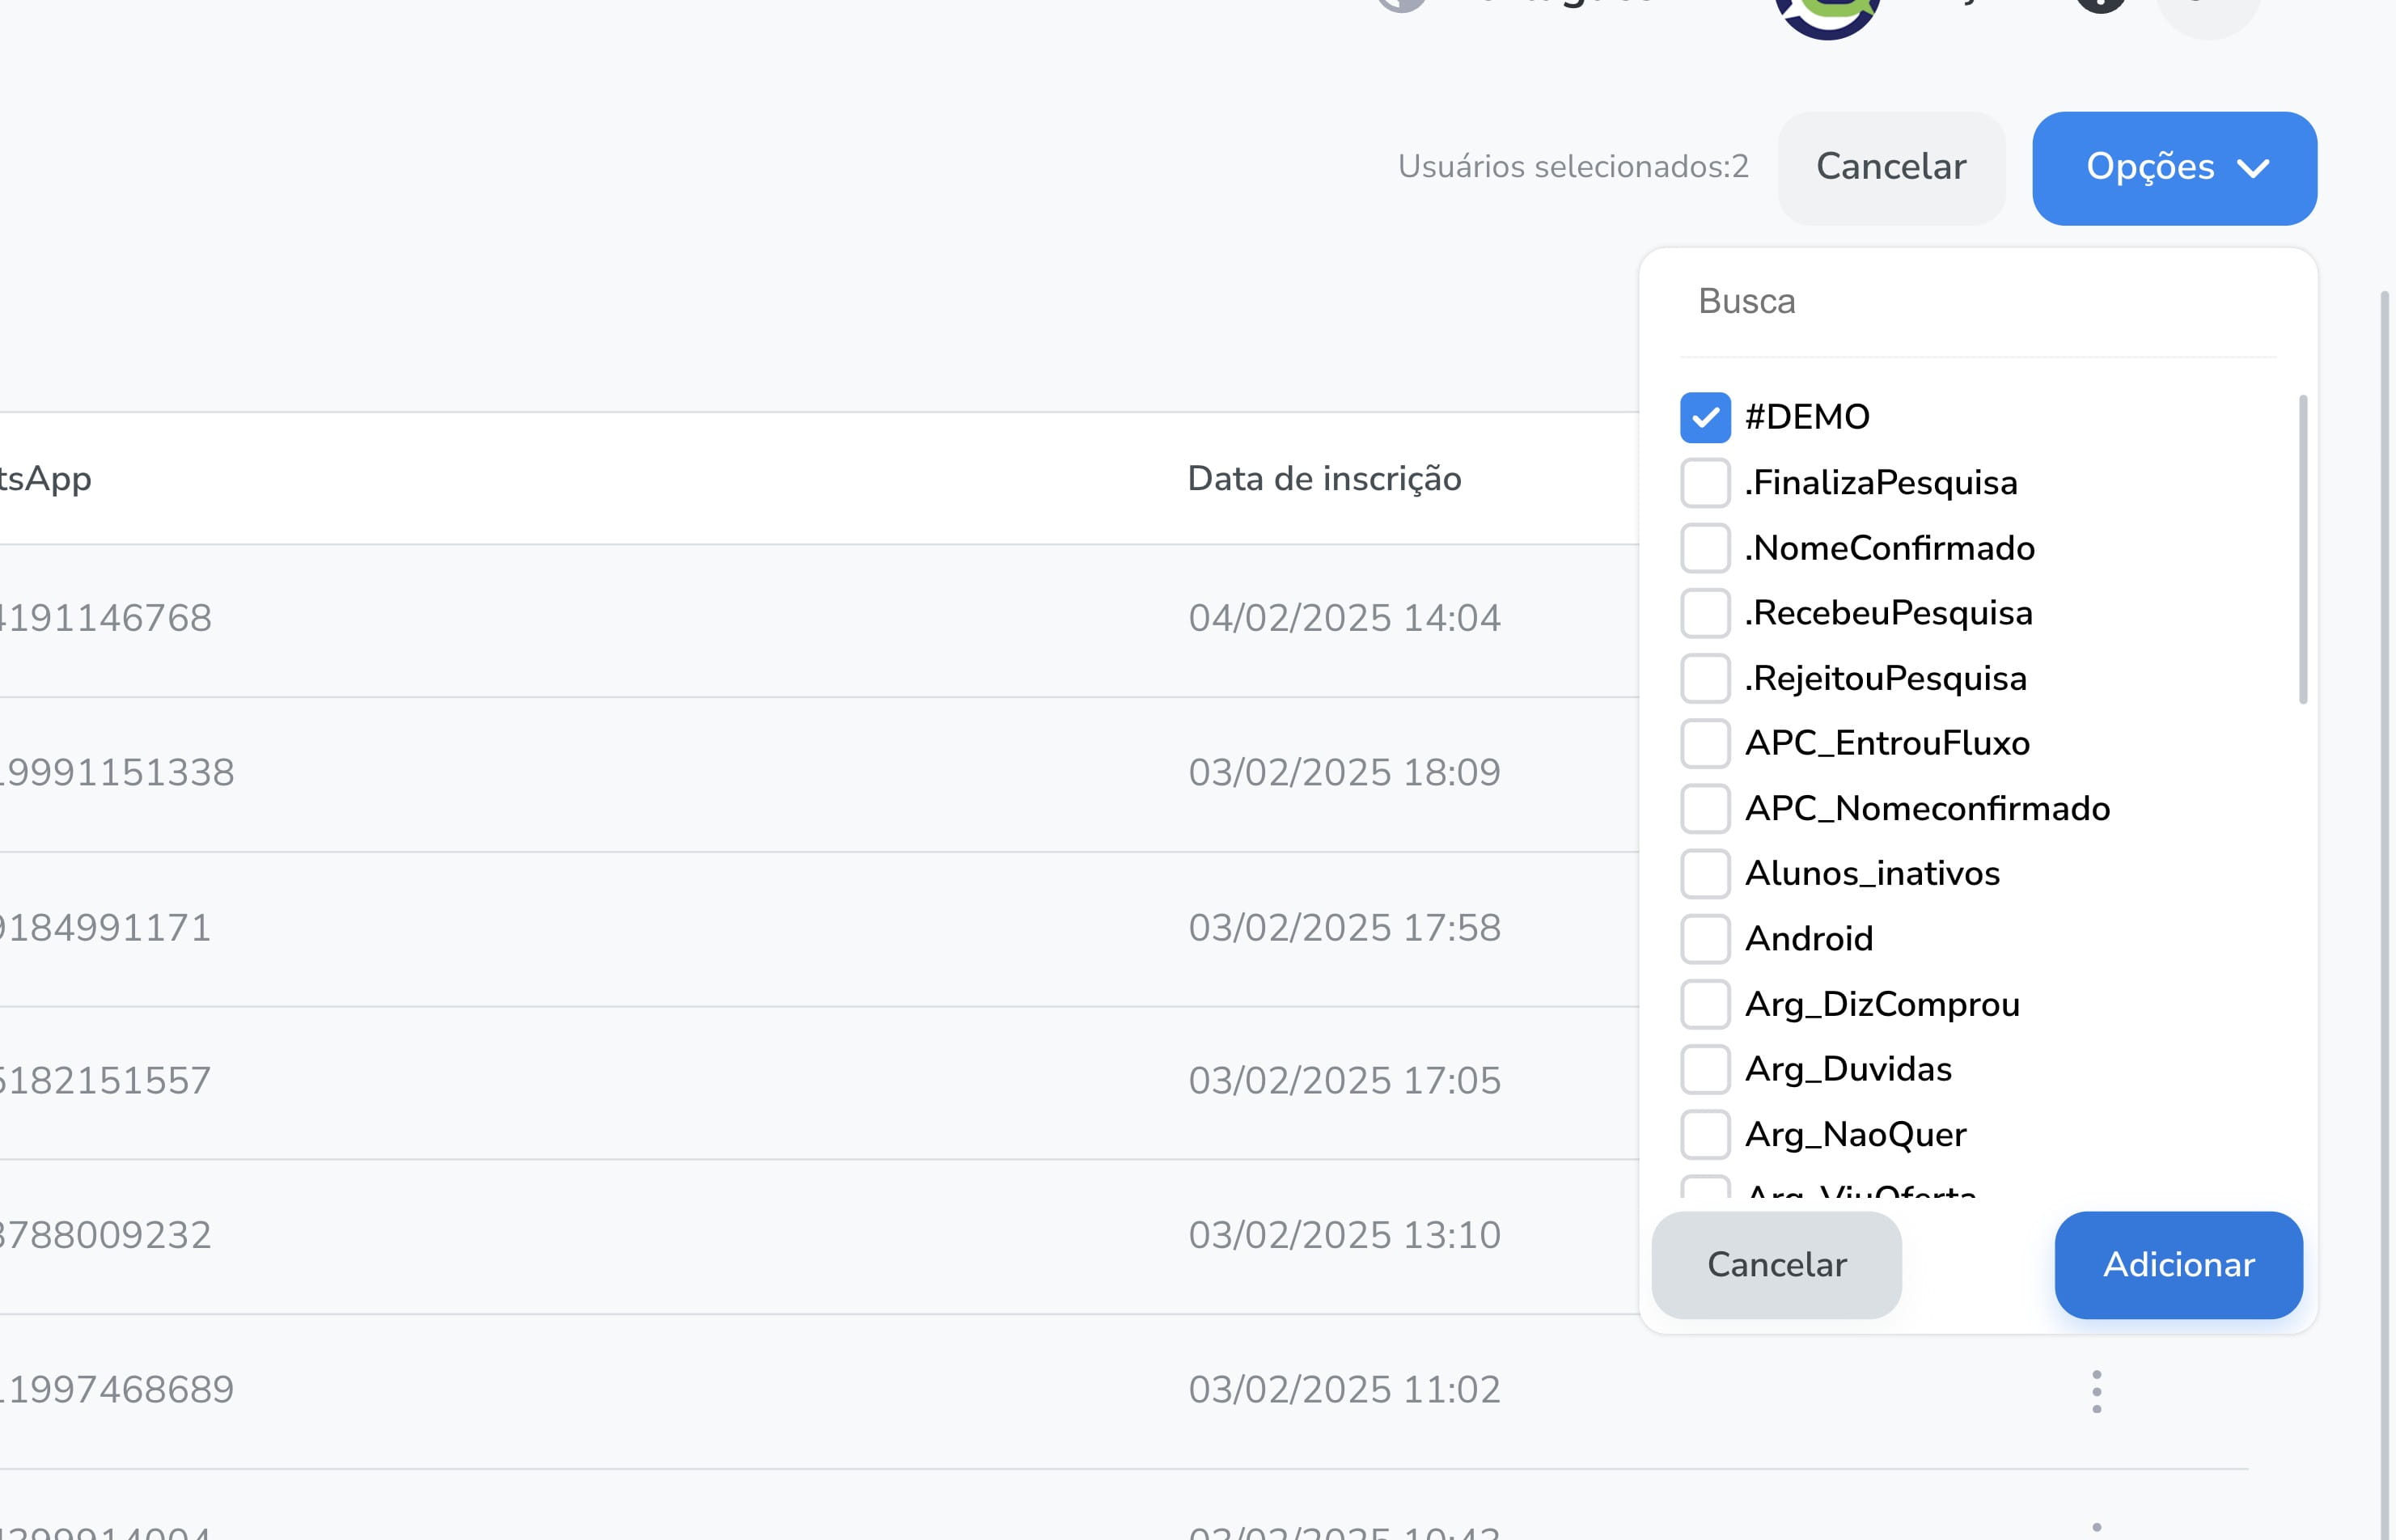Screen dimensions: 2396x1540
Task: Click the phone number ending 191146768
Action: 106,618
